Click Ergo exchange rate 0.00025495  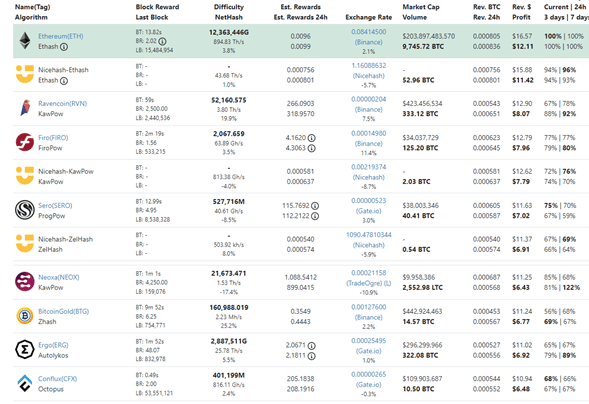coord(369,341)
